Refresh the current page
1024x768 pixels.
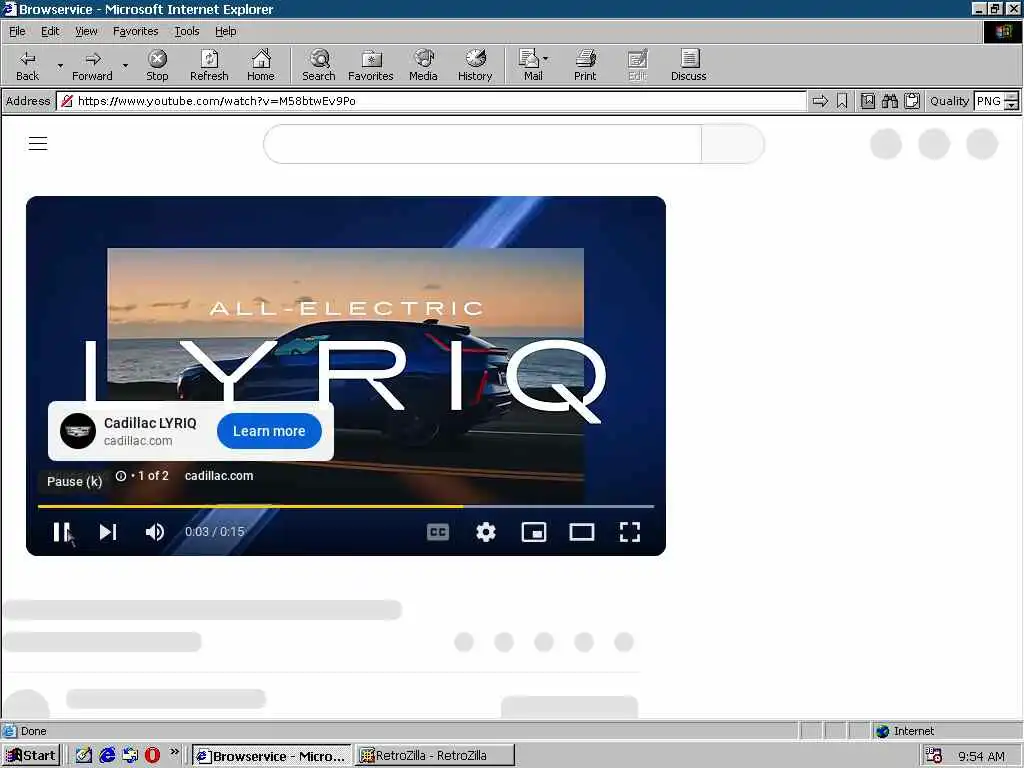point(209,65)
